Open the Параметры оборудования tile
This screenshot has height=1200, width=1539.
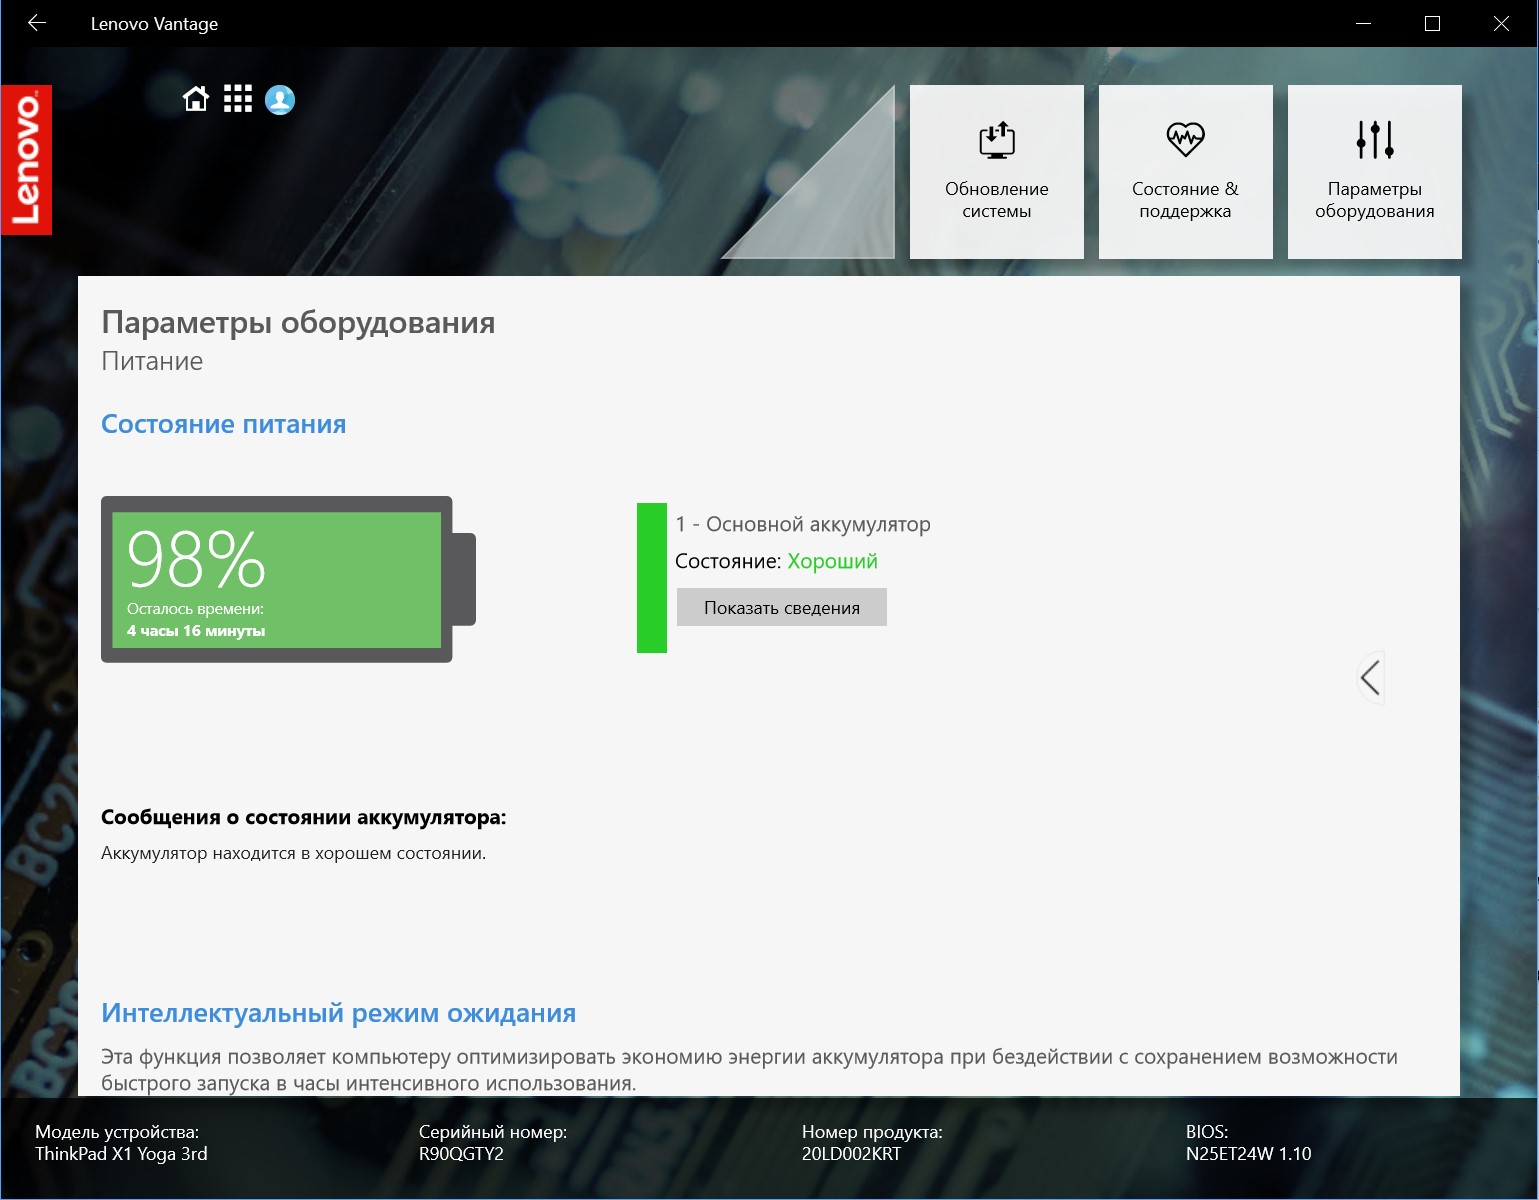(1375, 172)
